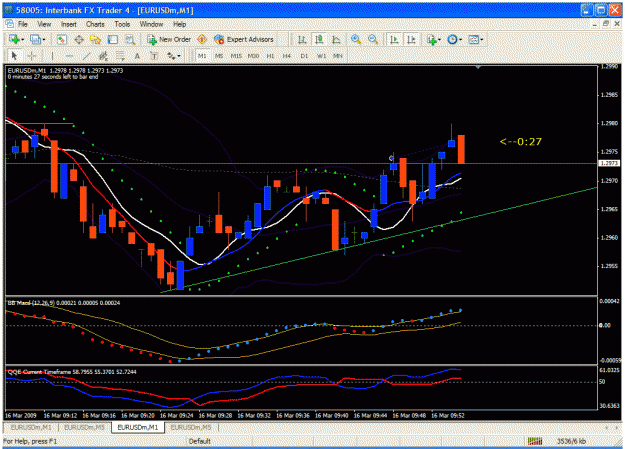Screen dimensions: 625x449
Task: Switch to M5 timeframe
Action: pyautogui.click(x=219, y=56)
